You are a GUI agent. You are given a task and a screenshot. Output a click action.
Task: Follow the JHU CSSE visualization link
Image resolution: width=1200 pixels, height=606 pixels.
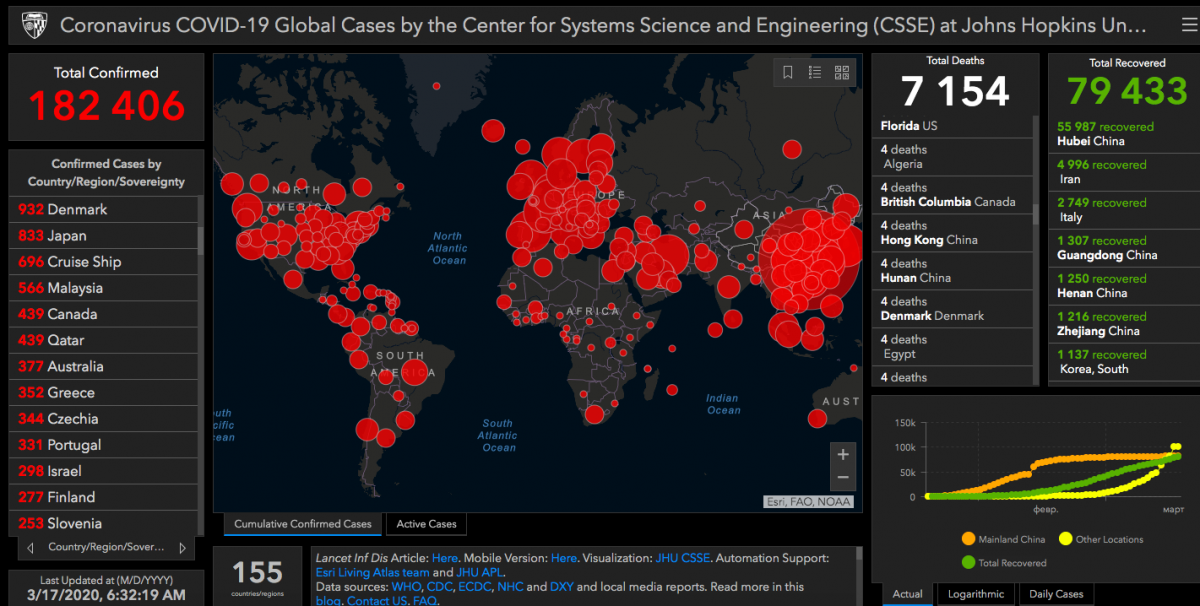pos(682,558)
